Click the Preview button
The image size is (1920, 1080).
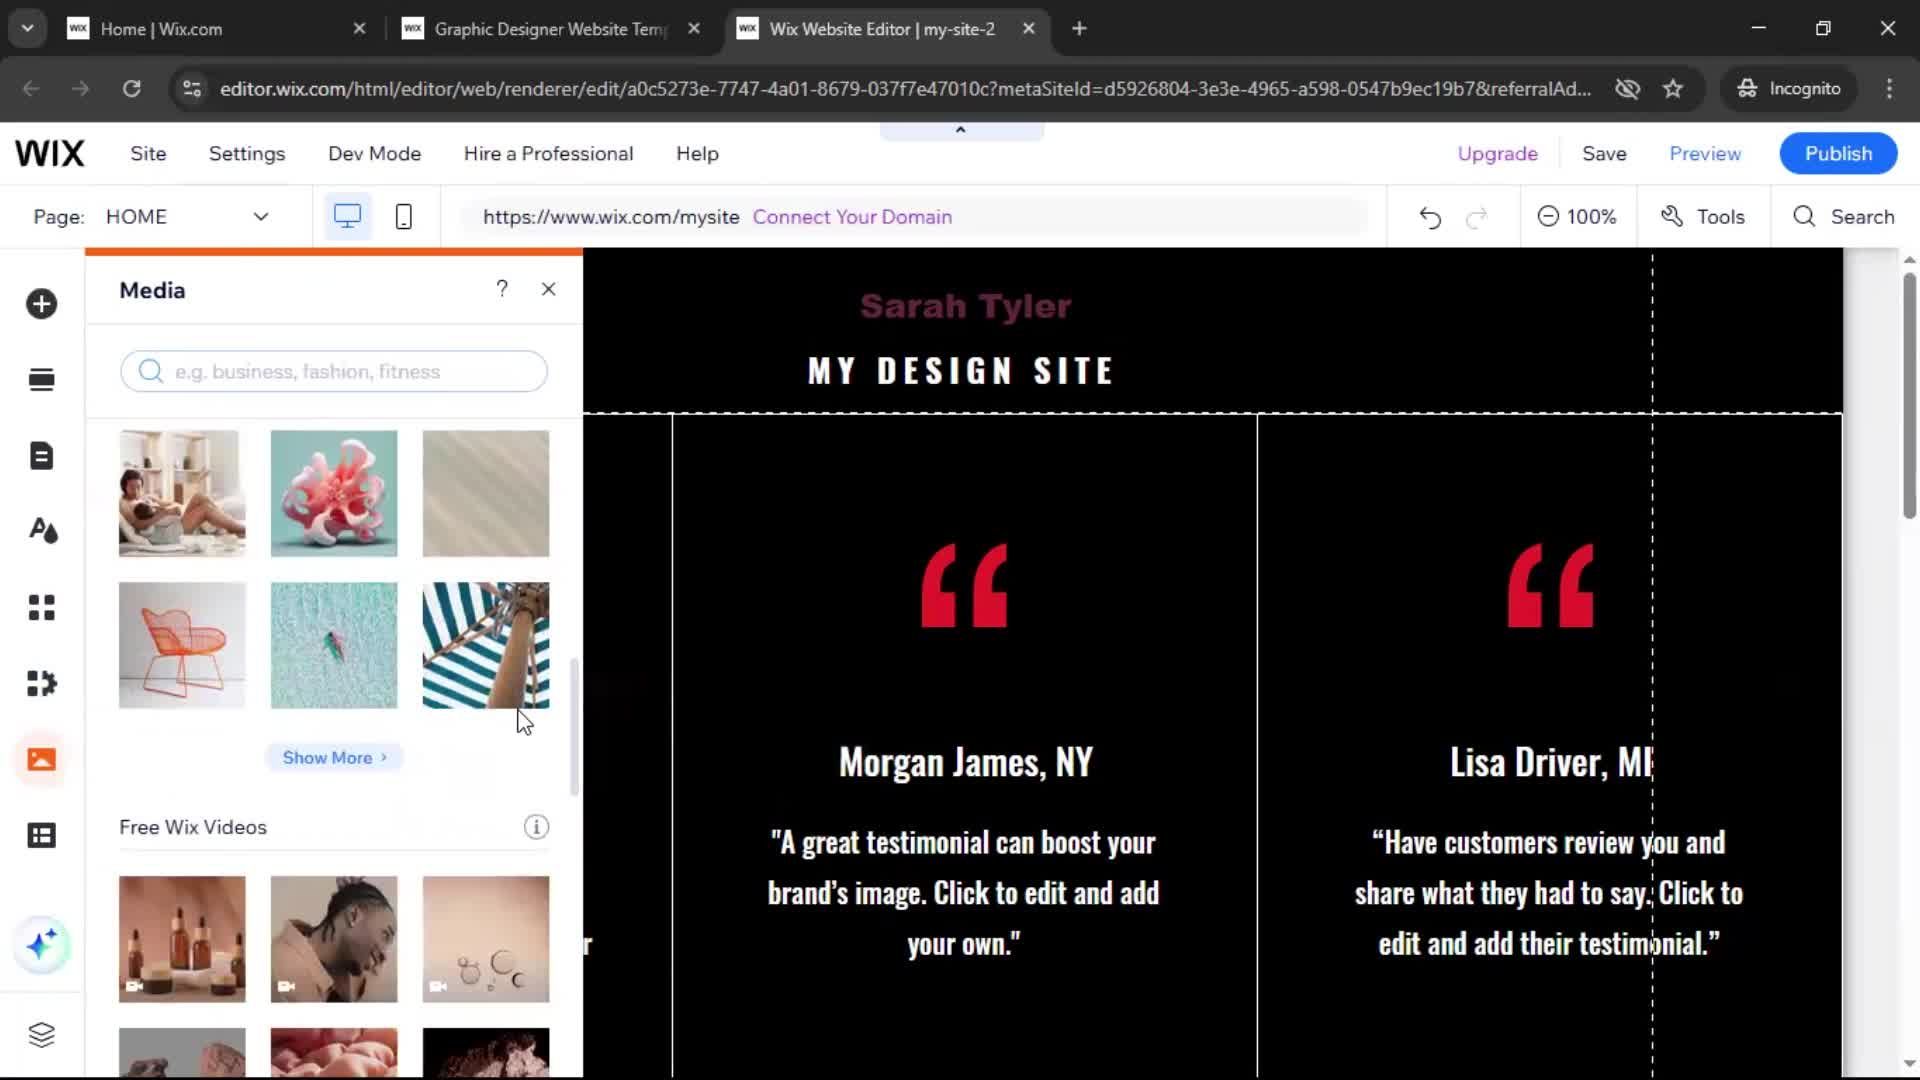click(x=1705, y=154)
